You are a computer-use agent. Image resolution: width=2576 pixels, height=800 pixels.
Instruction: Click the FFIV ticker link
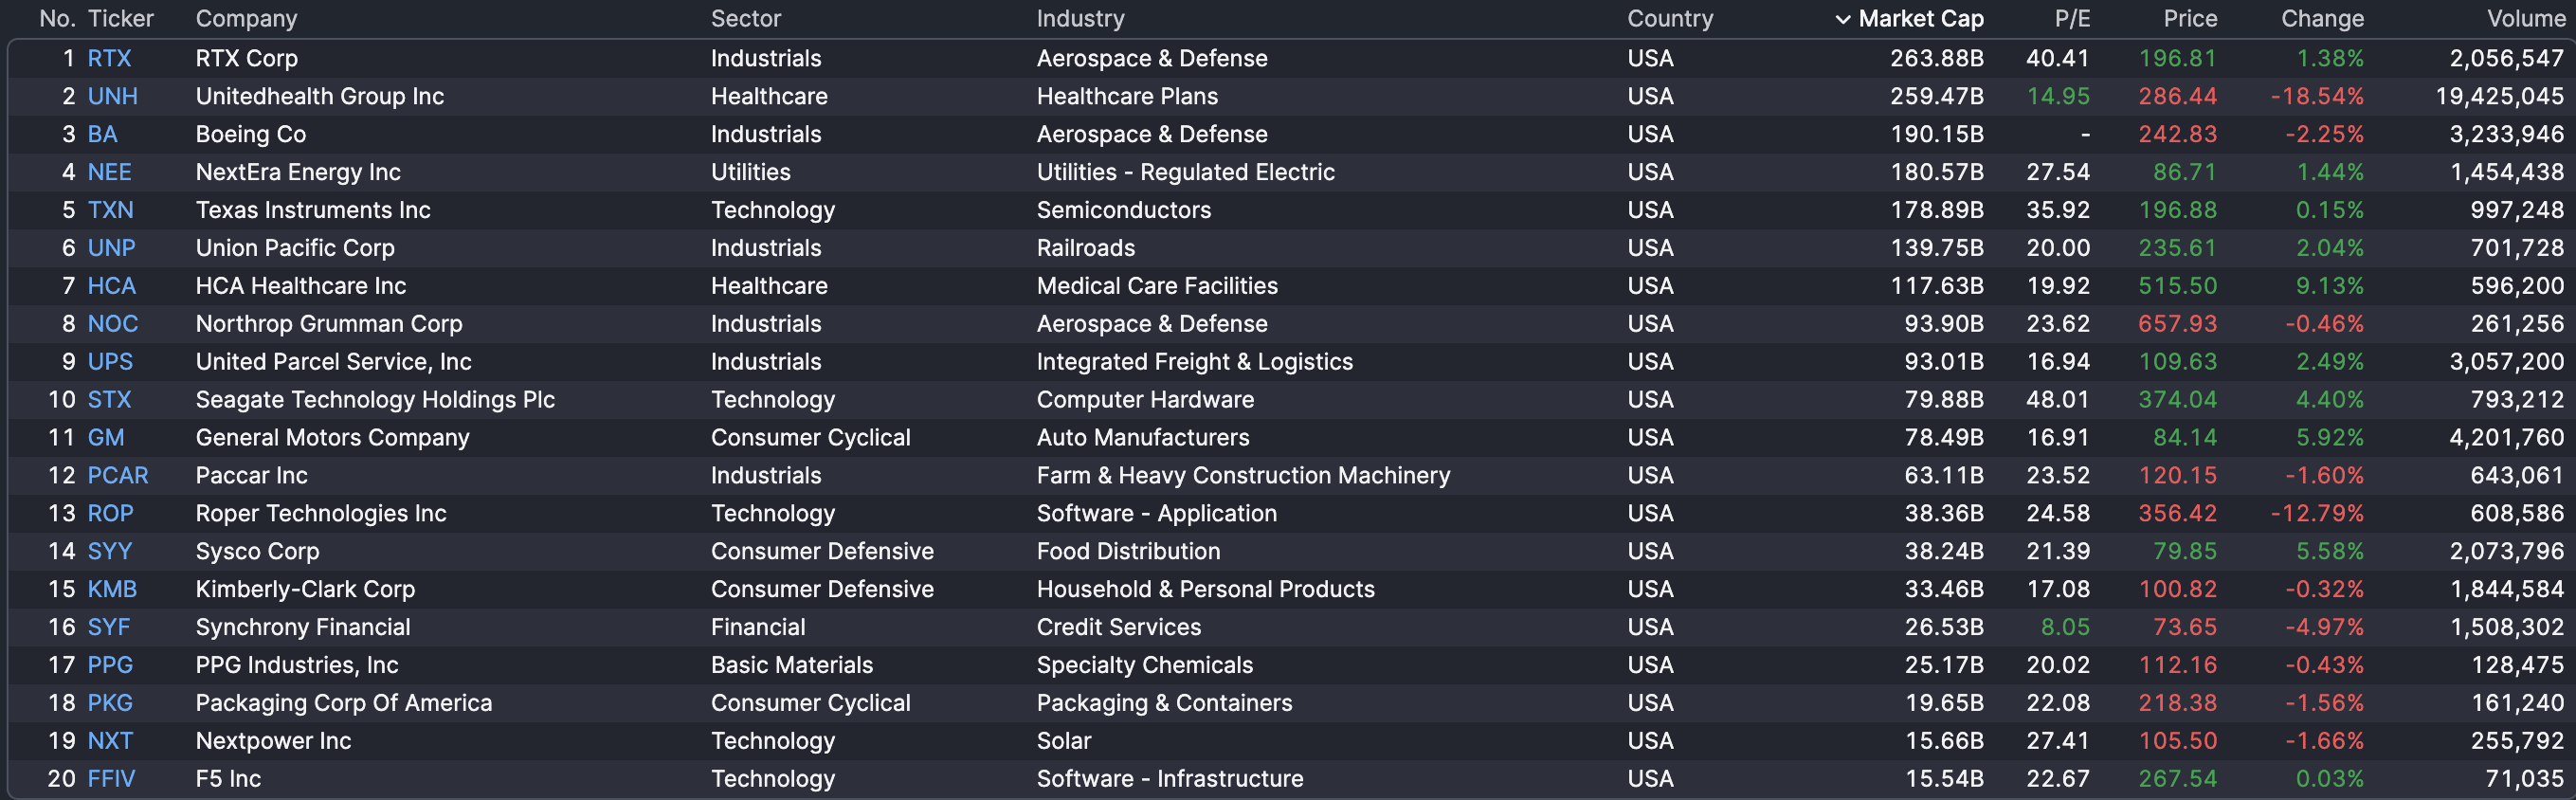111,779
